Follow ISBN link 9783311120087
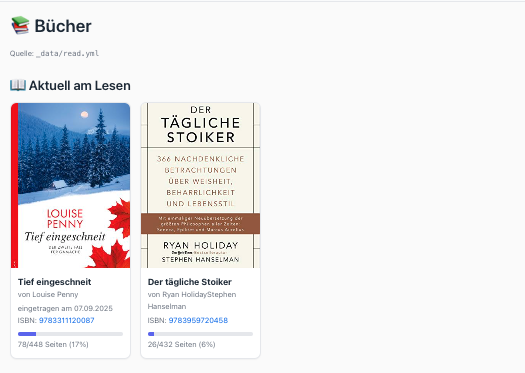This screenshot has height=373, width=525. click(66, 320)
